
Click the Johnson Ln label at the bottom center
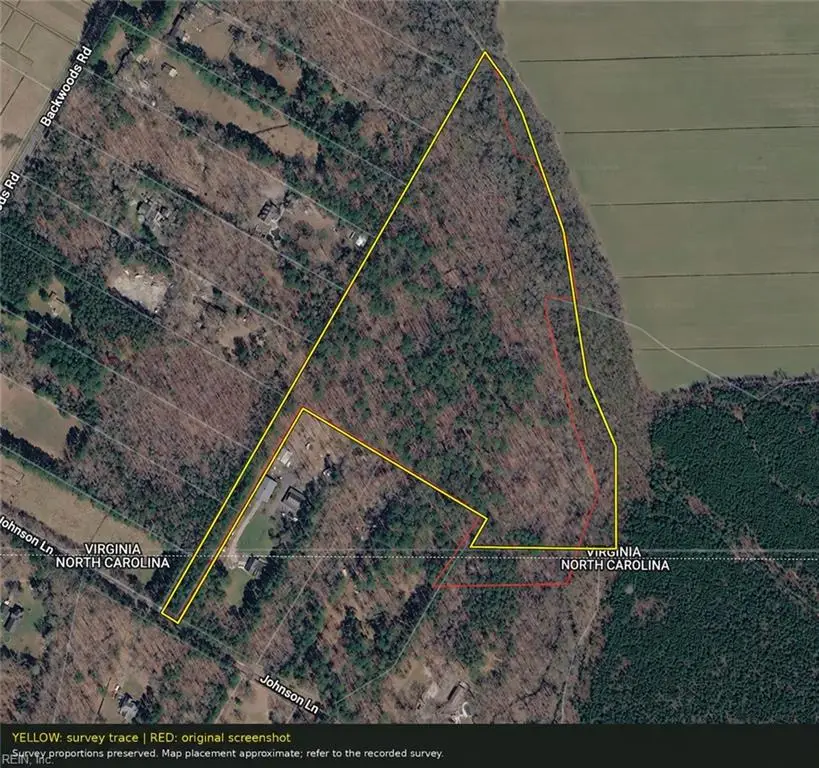[289, 694]
